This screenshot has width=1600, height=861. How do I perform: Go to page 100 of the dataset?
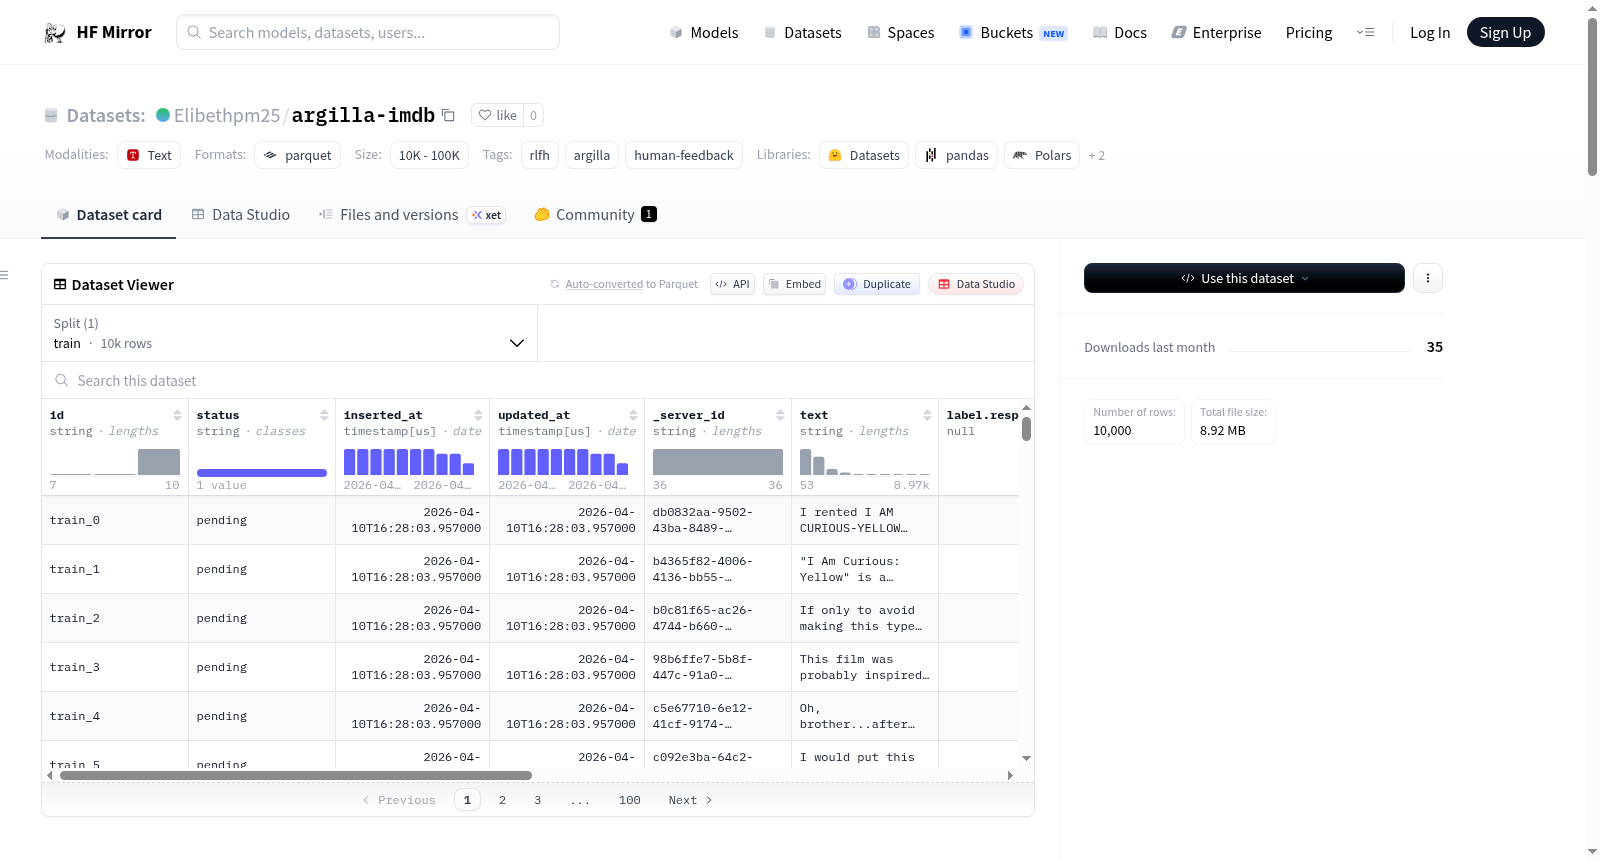tap(630, 800)
